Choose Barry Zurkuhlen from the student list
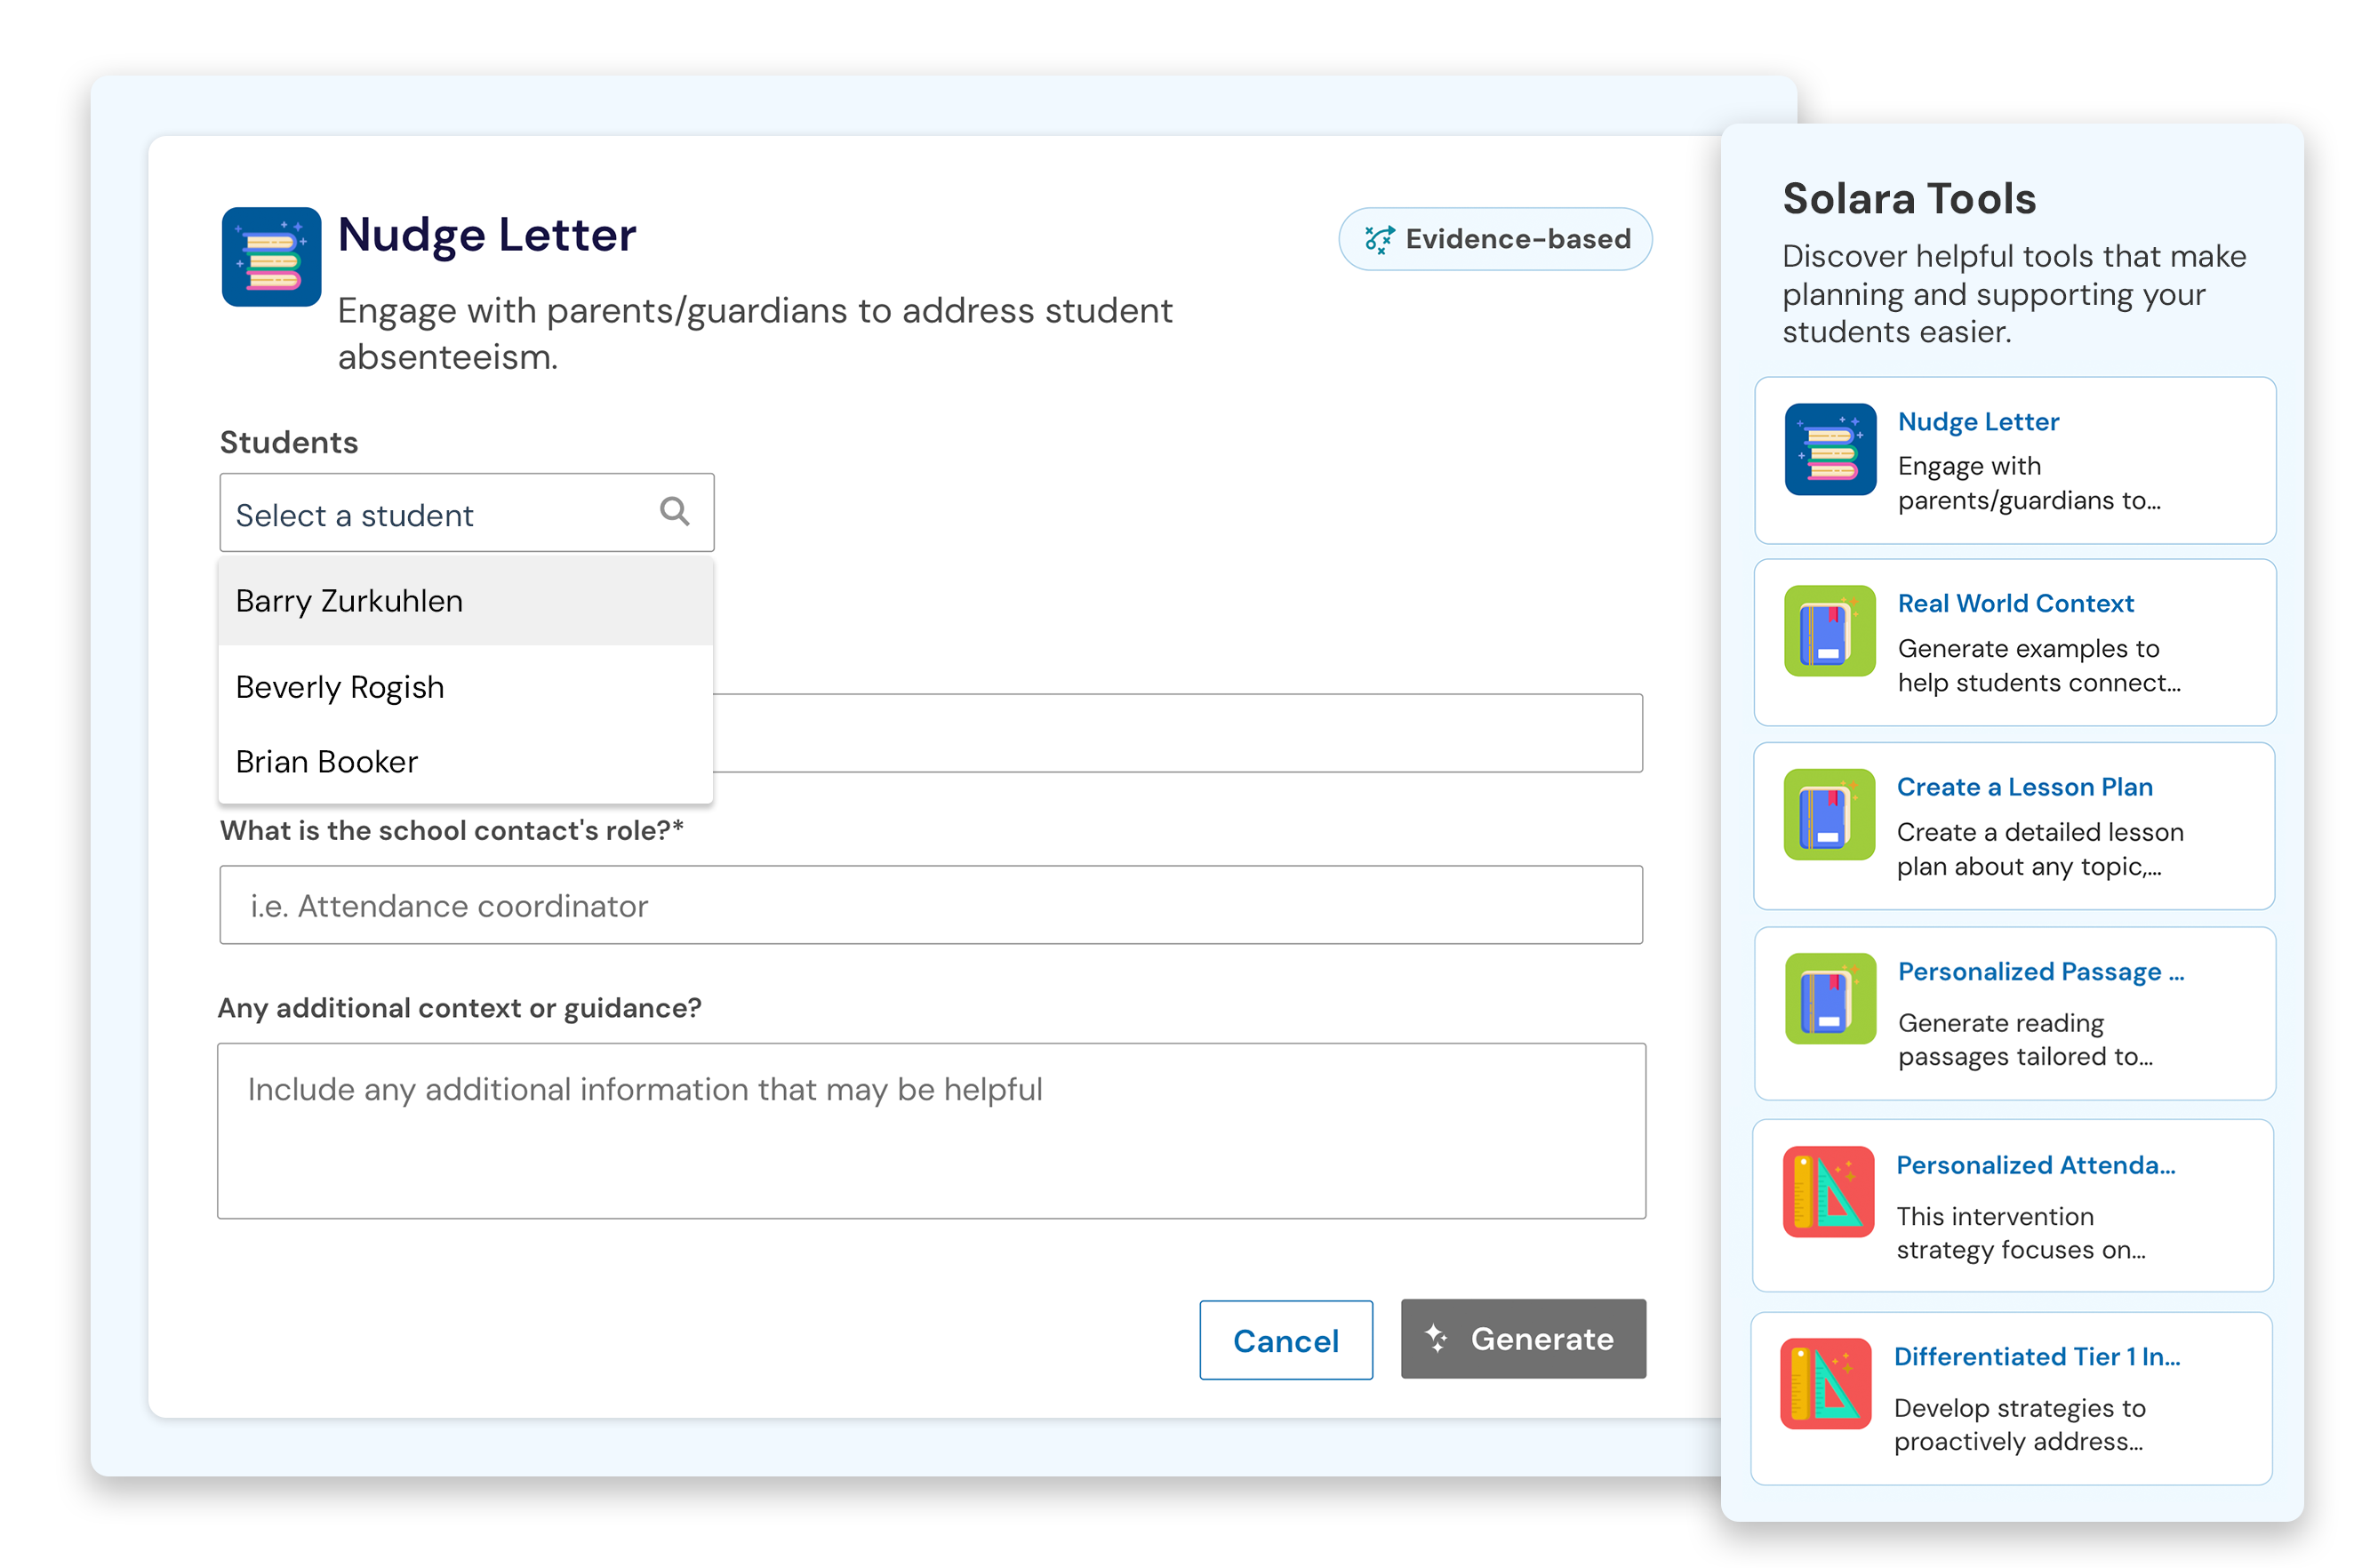 tap(349, 601)
